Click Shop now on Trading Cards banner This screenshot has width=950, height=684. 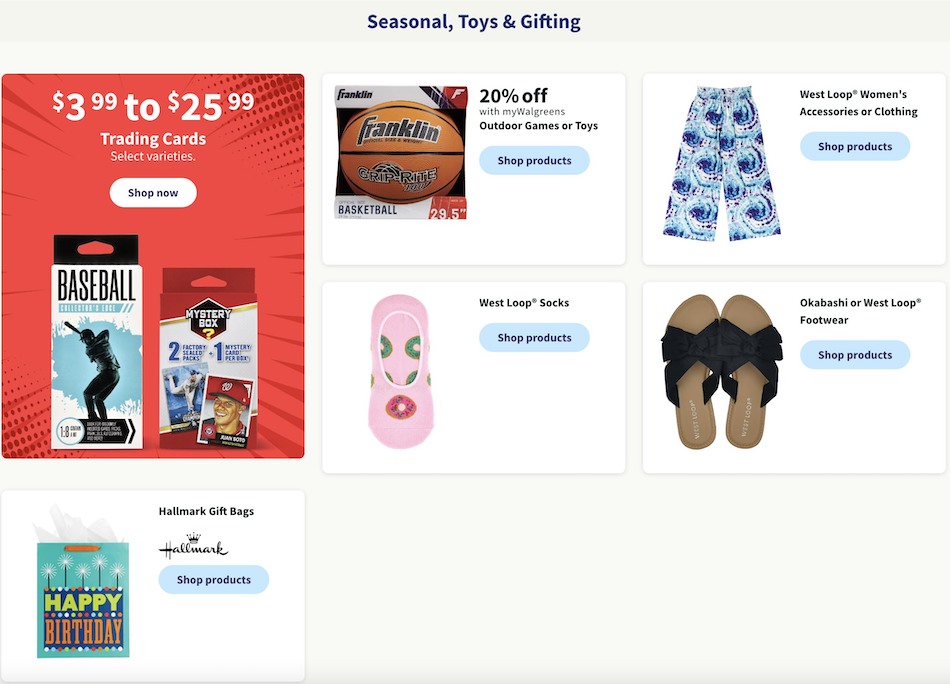click(x=153, y=193)
